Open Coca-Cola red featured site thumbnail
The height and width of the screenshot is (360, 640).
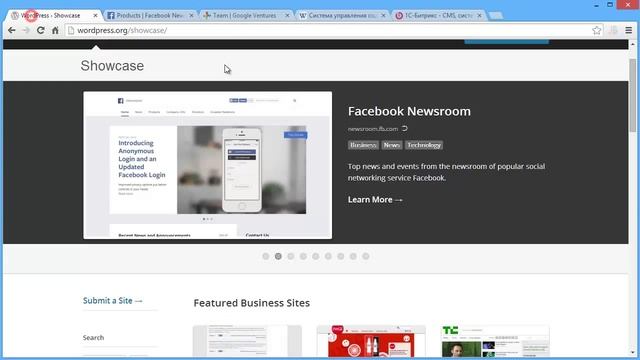371,341
